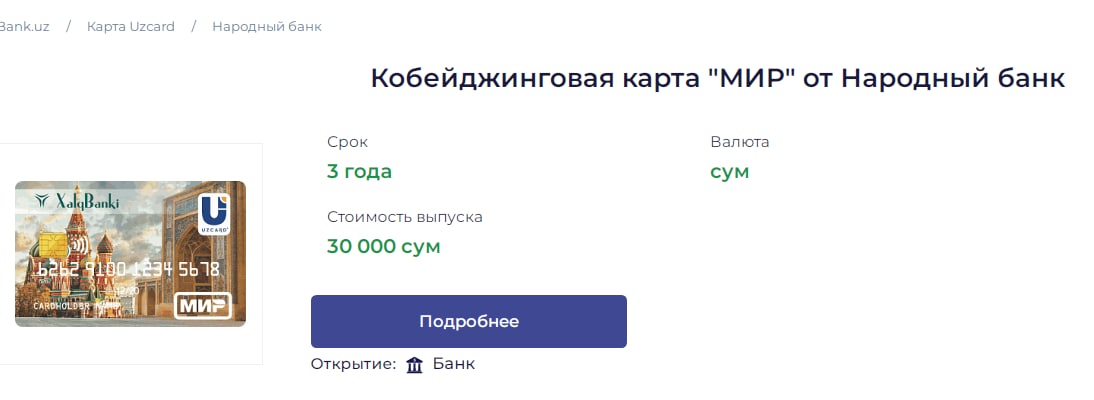Click the "Банк" text next to Открытие
The width and height of the screenshot is (1094, 400).
454,364
